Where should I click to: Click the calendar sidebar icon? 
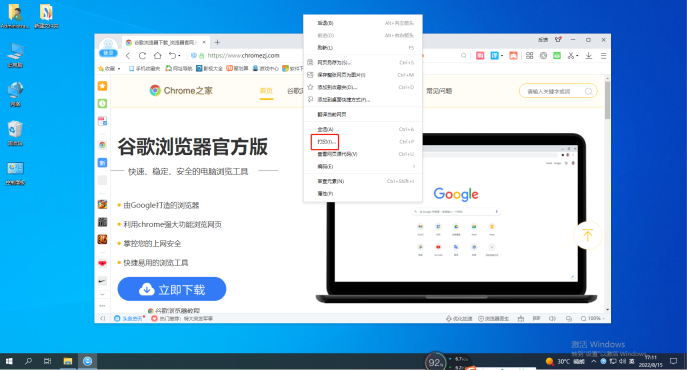point(102,121)
